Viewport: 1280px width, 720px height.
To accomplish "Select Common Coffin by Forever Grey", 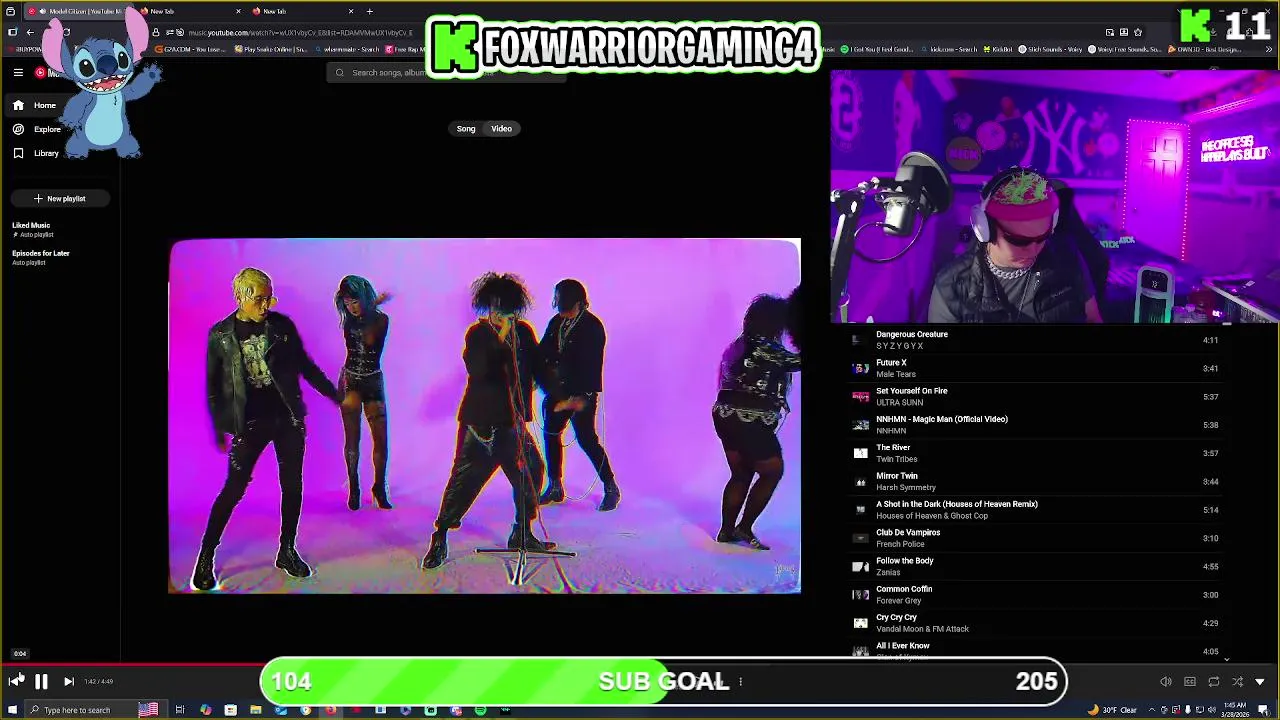I will point(1035,594).
